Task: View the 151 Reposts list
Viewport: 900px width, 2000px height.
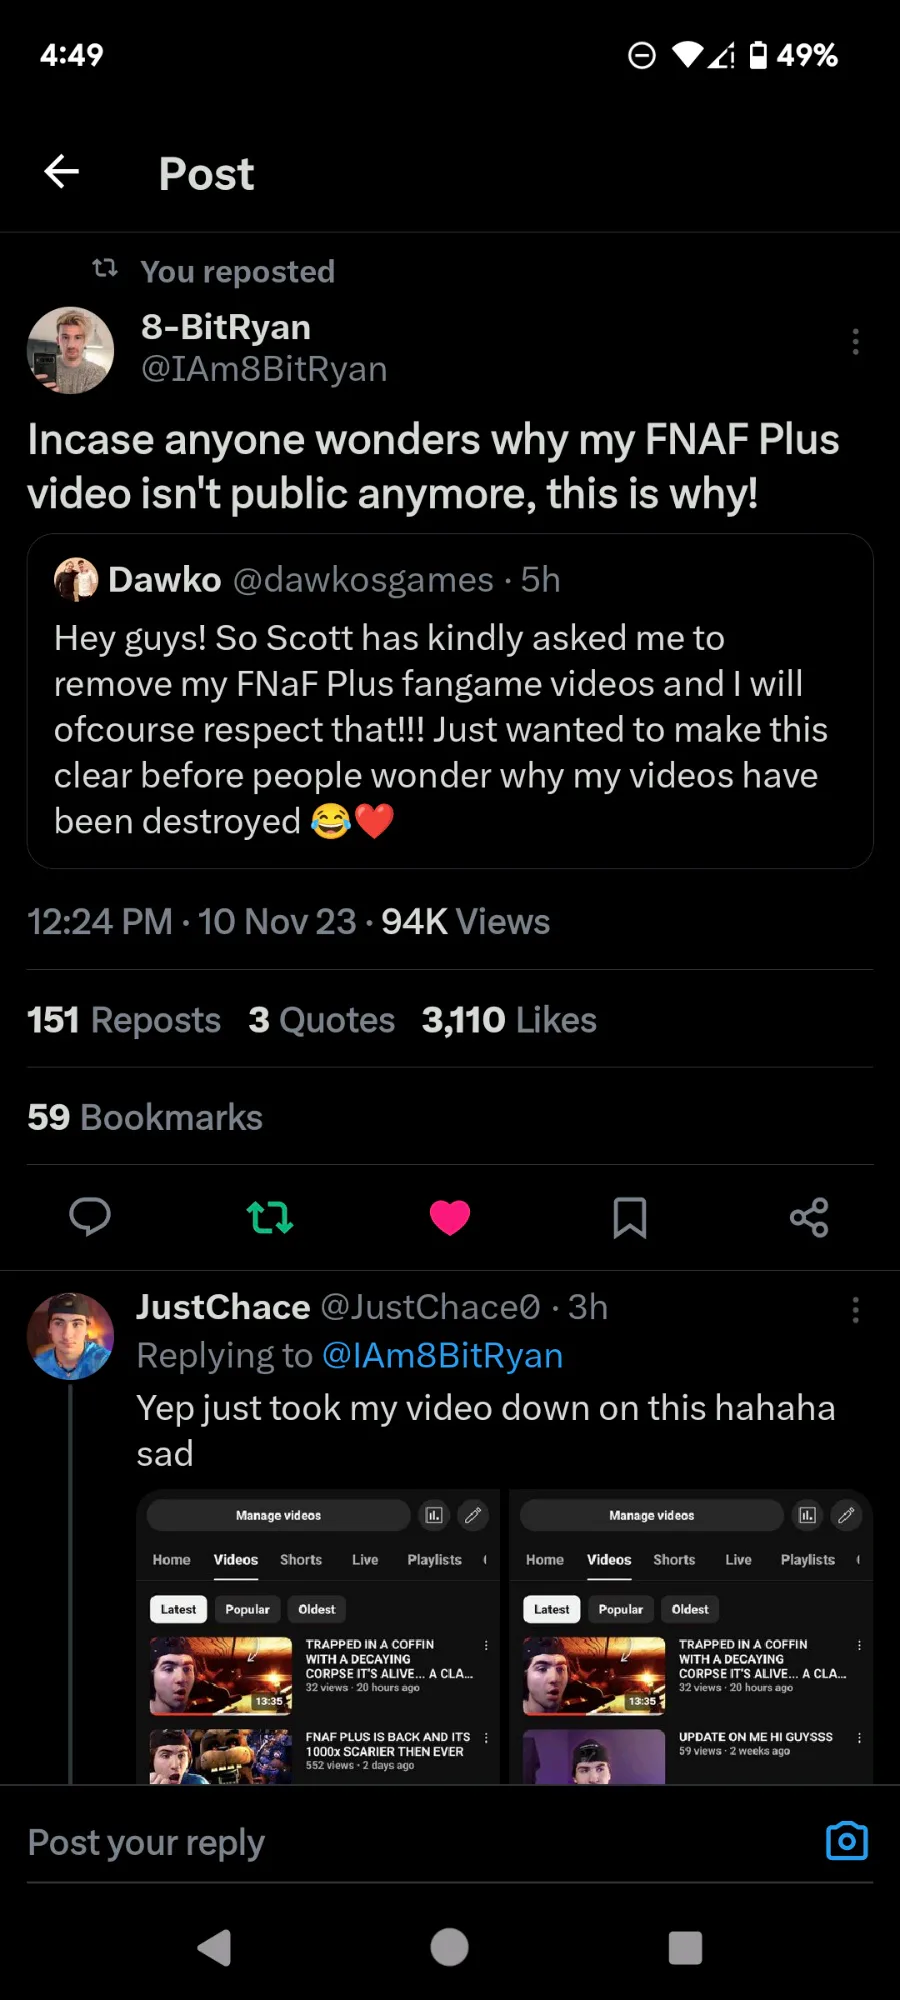Action: point(124,1020)
